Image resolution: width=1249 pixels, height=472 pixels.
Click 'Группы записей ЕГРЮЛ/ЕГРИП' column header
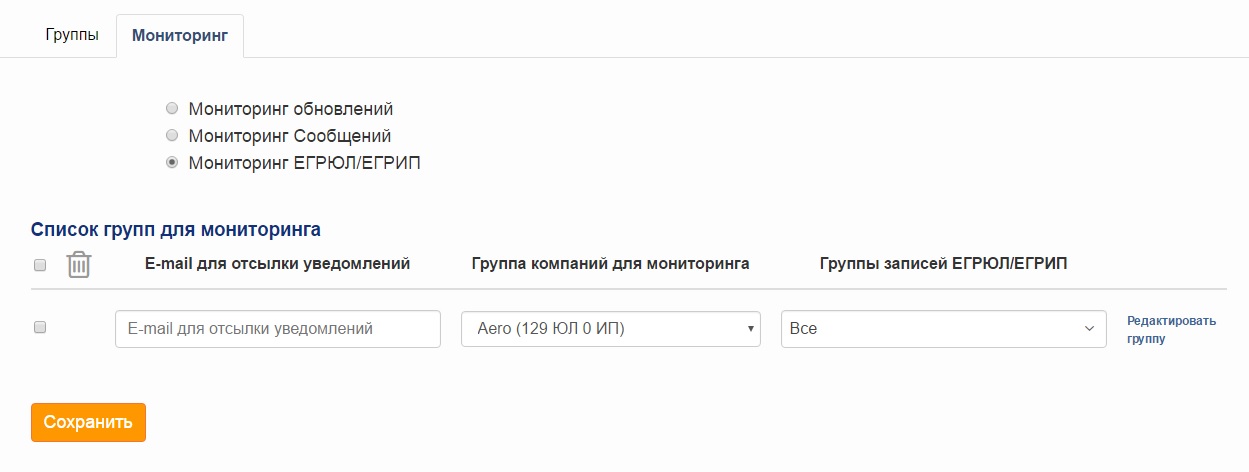pos(944,264)
